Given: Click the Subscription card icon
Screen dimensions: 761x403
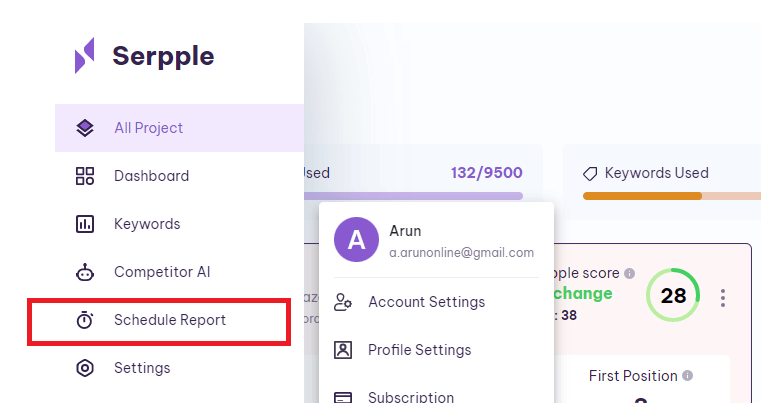Looking at the screenshot, I should pos(343,397).
